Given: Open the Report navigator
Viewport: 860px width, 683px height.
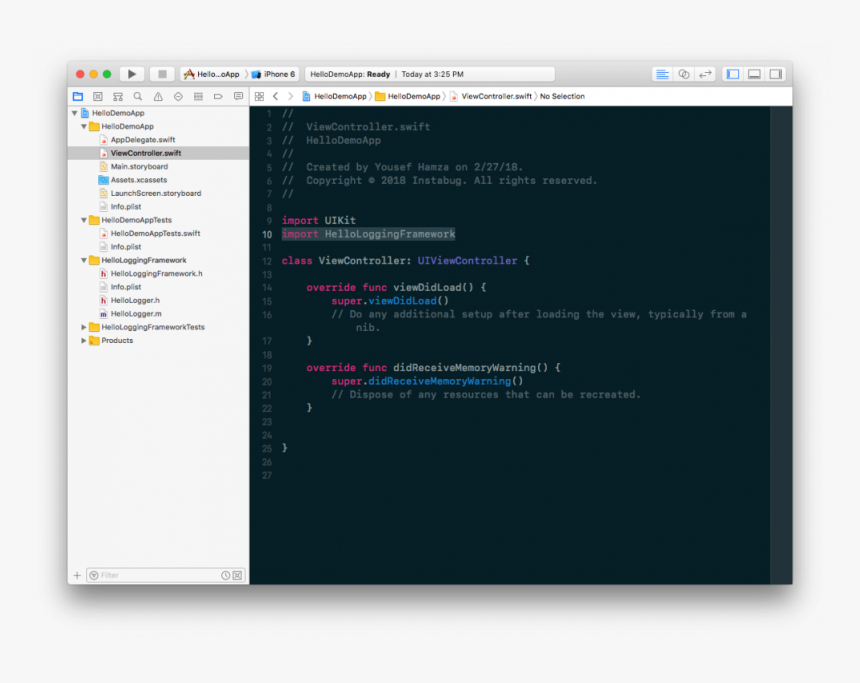Looking at the screenshot, I should click(238, 97).
